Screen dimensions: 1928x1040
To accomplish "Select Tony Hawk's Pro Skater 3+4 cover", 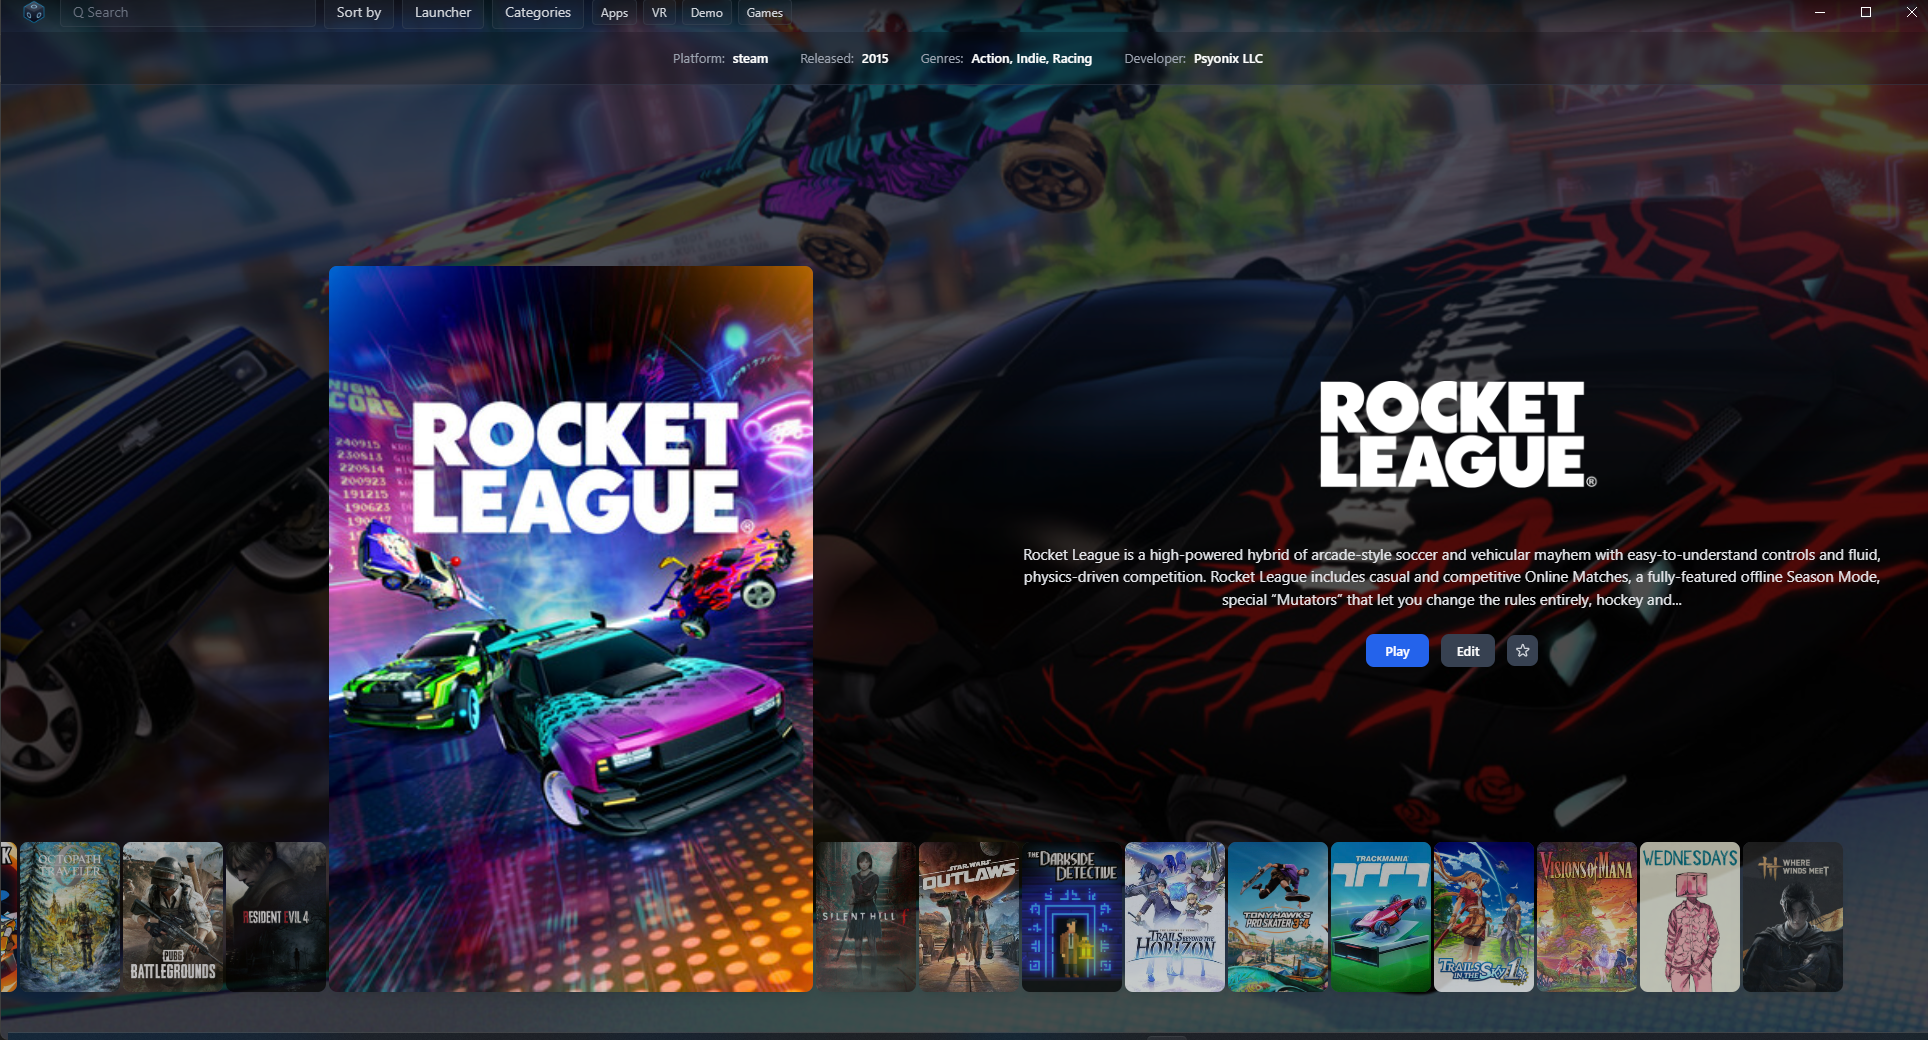I will click(1277, 916).
